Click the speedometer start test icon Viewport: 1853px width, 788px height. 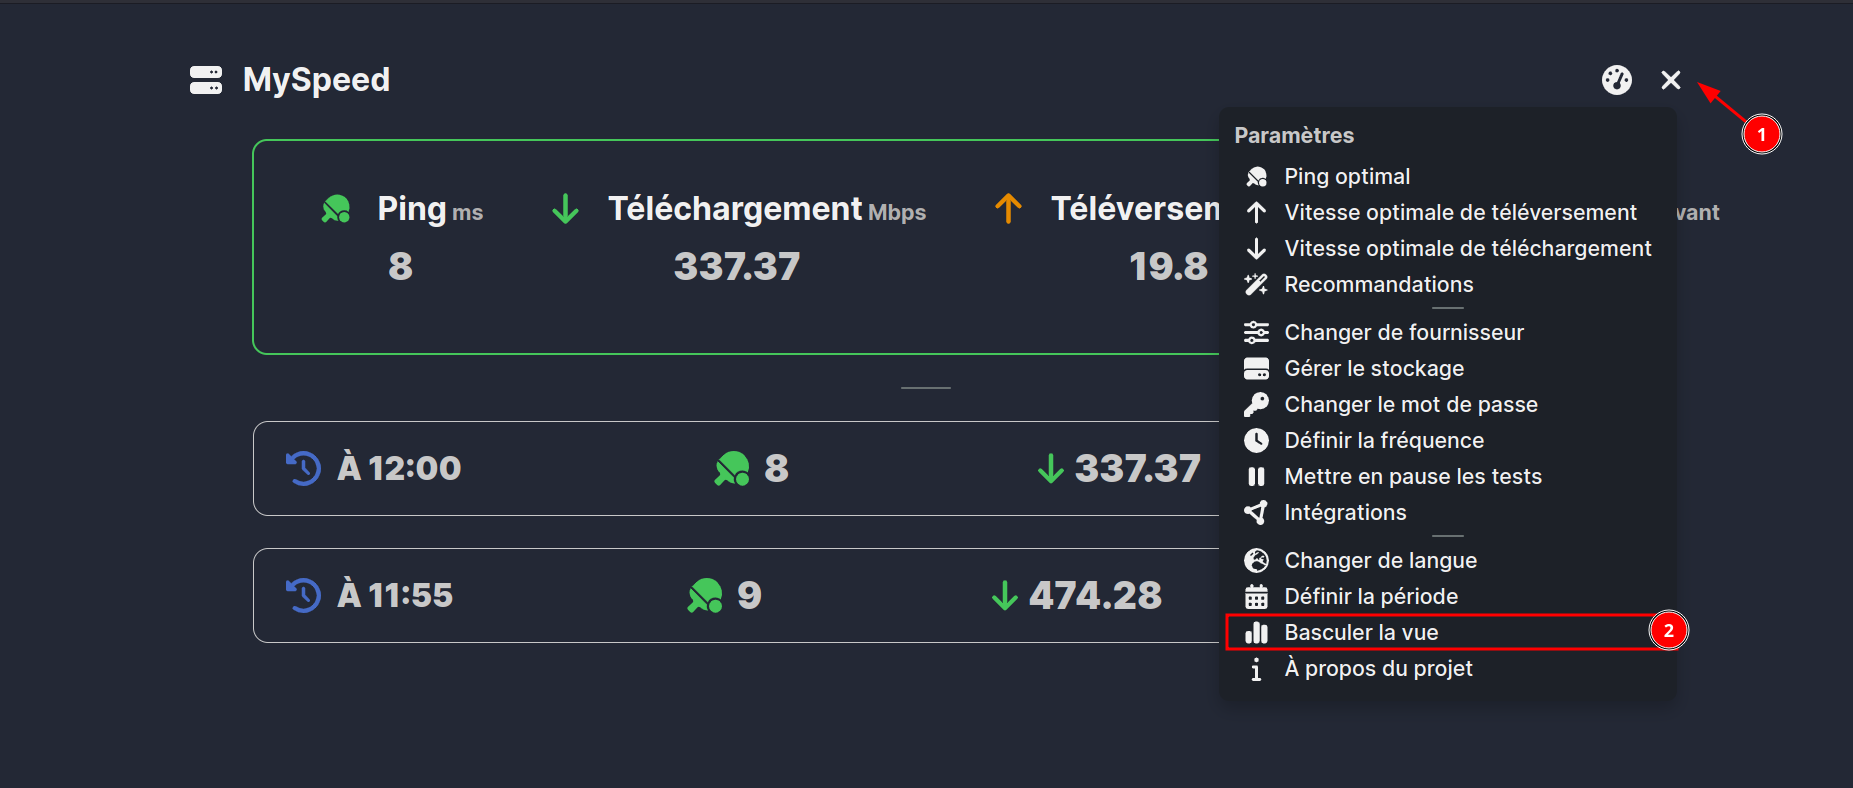click(1616, 80)
